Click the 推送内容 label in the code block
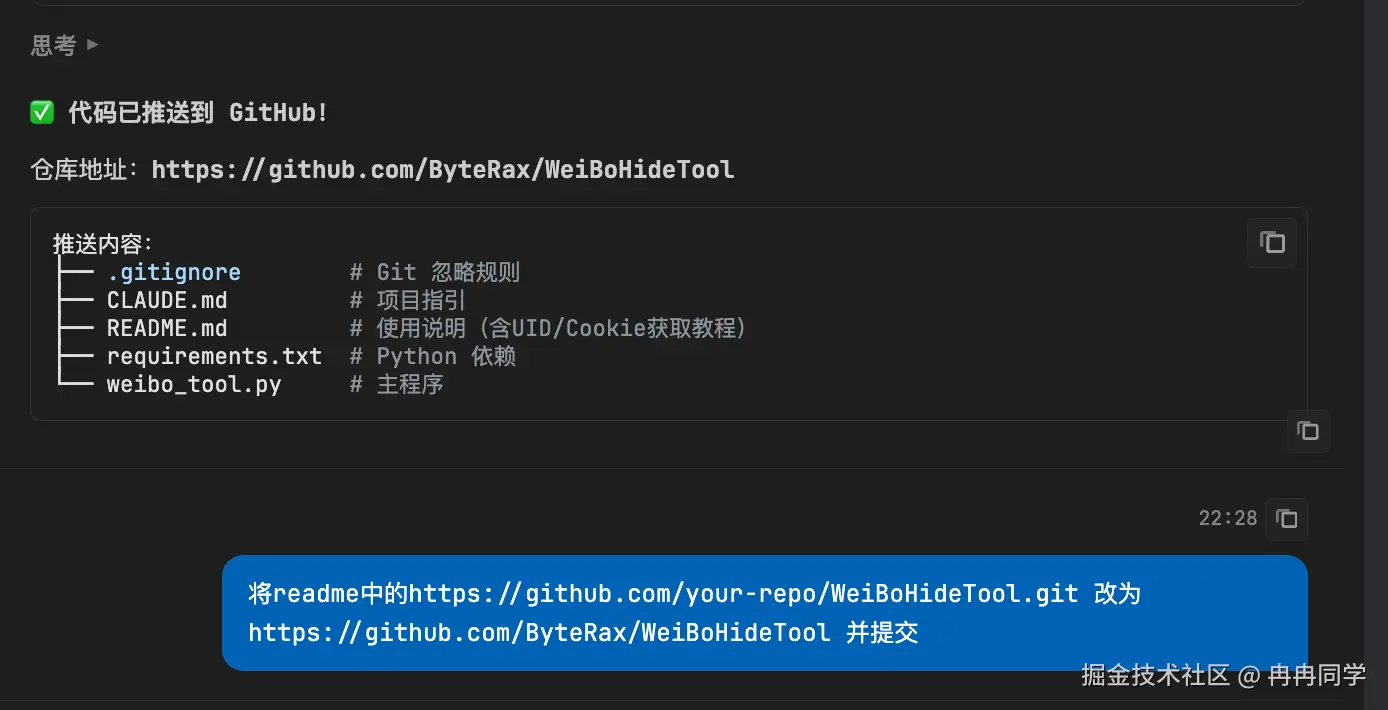The image size is (1388, 710). (102, 245)
